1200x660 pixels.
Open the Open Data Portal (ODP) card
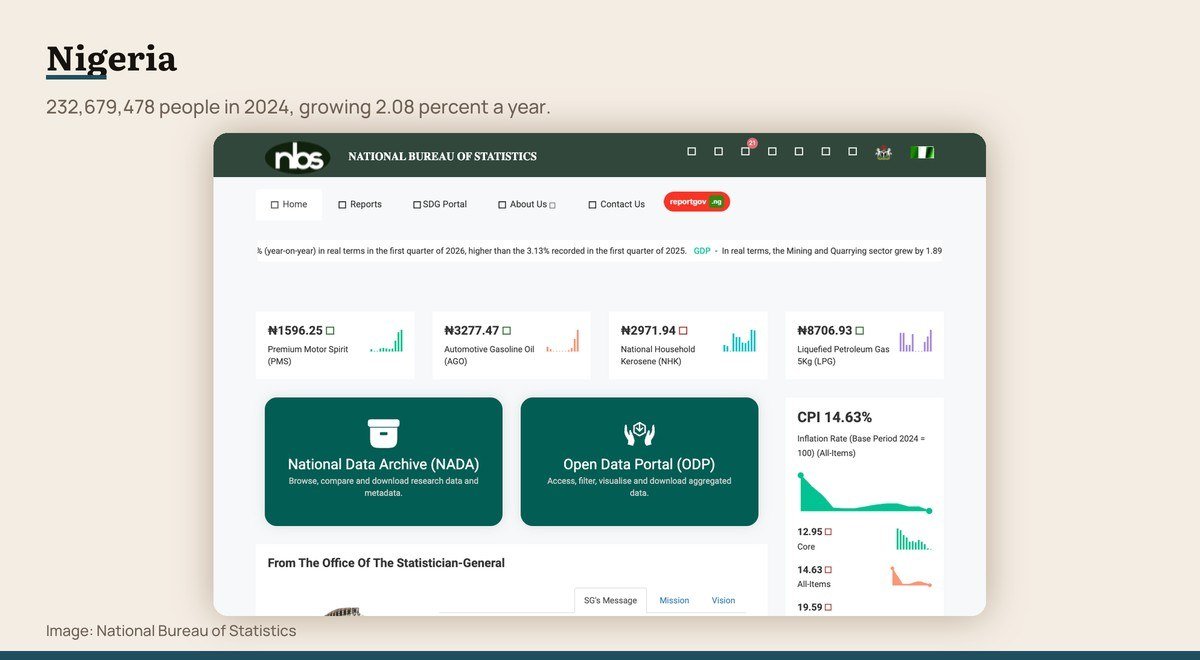coord(639,462)
